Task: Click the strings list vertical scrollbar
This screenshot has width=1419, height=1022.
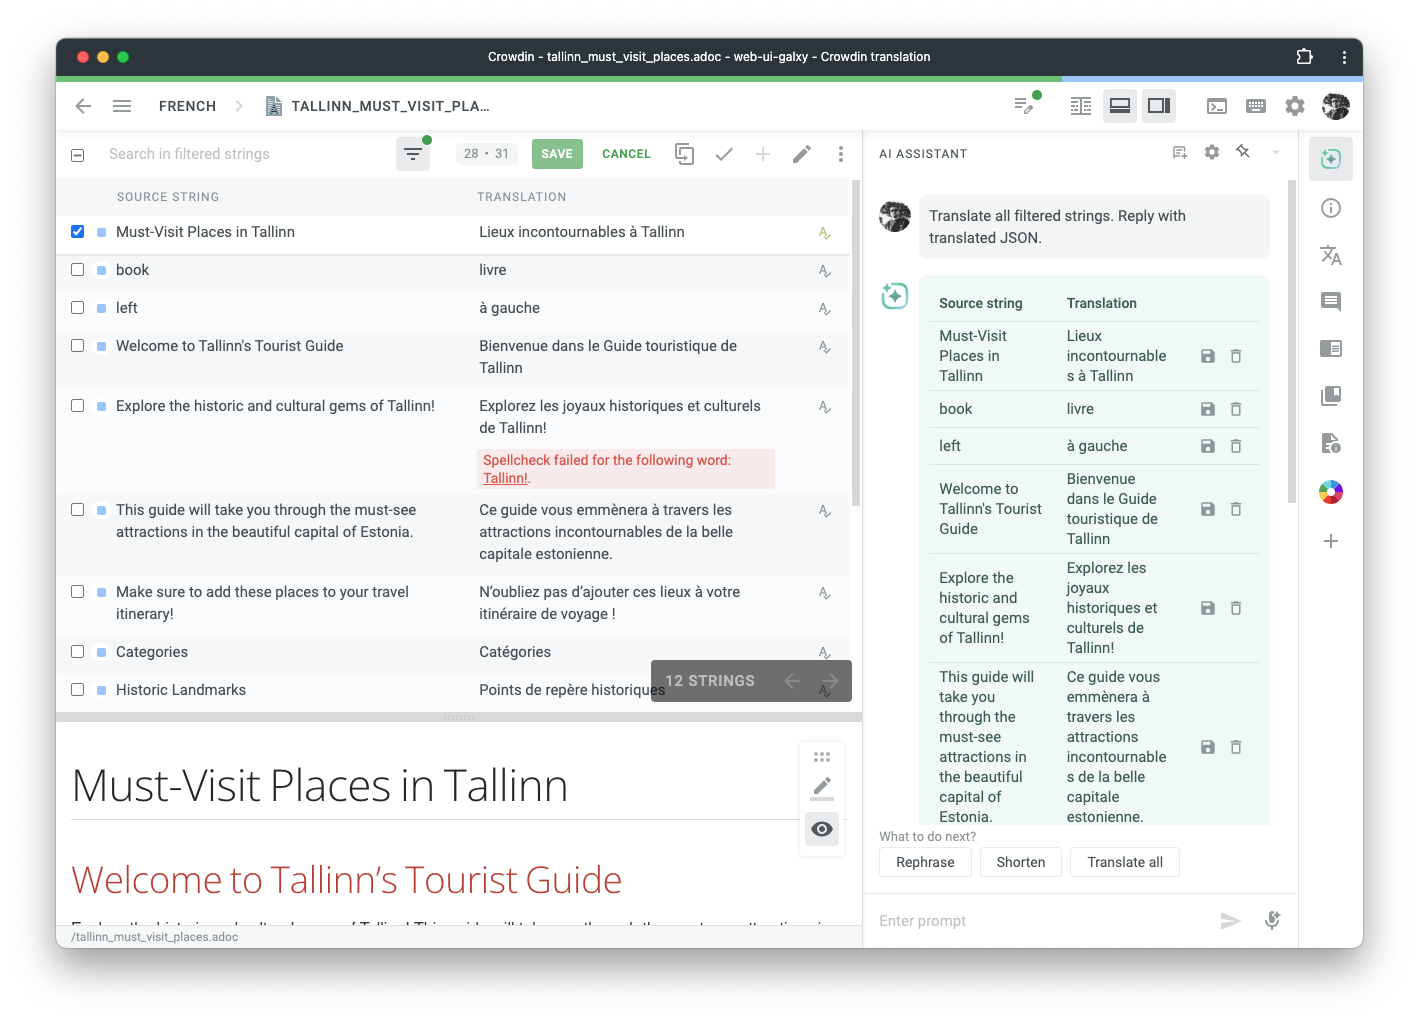Action: (856, 343)
